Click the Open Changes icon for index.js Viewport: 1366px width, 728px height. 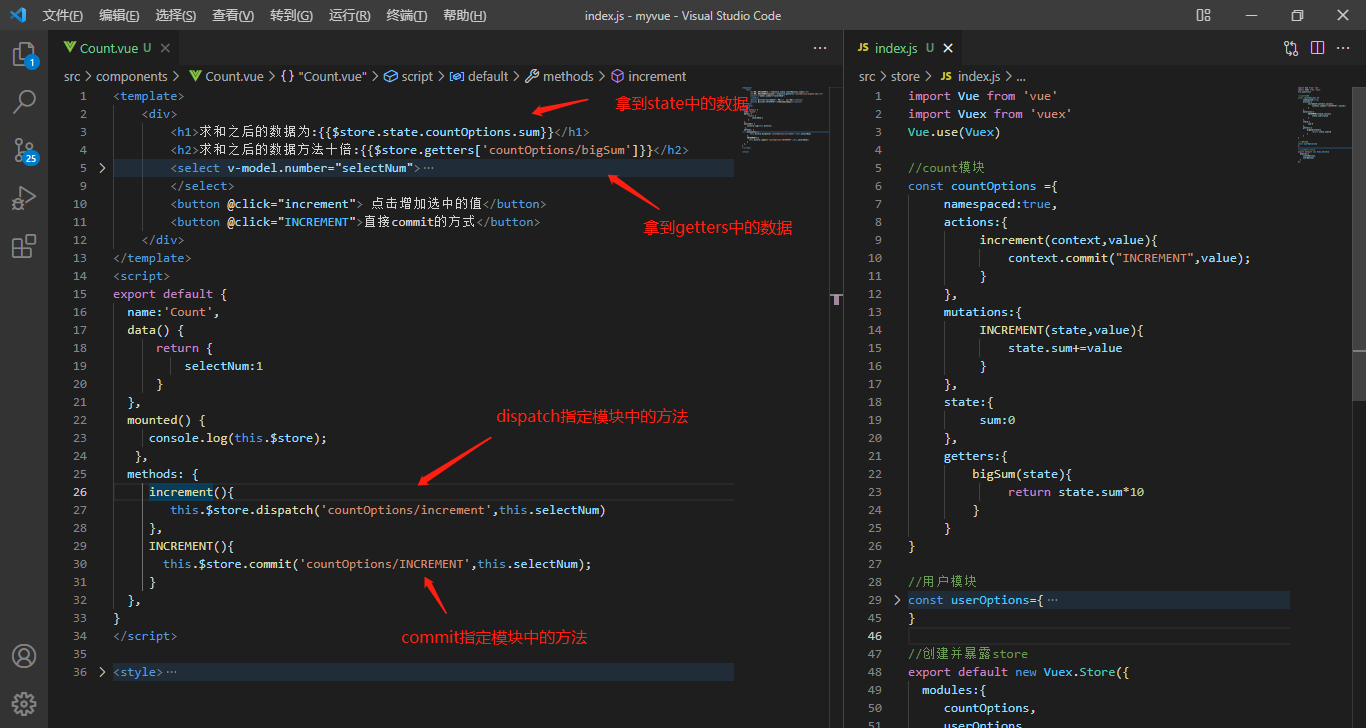[x=1291, y=48]
